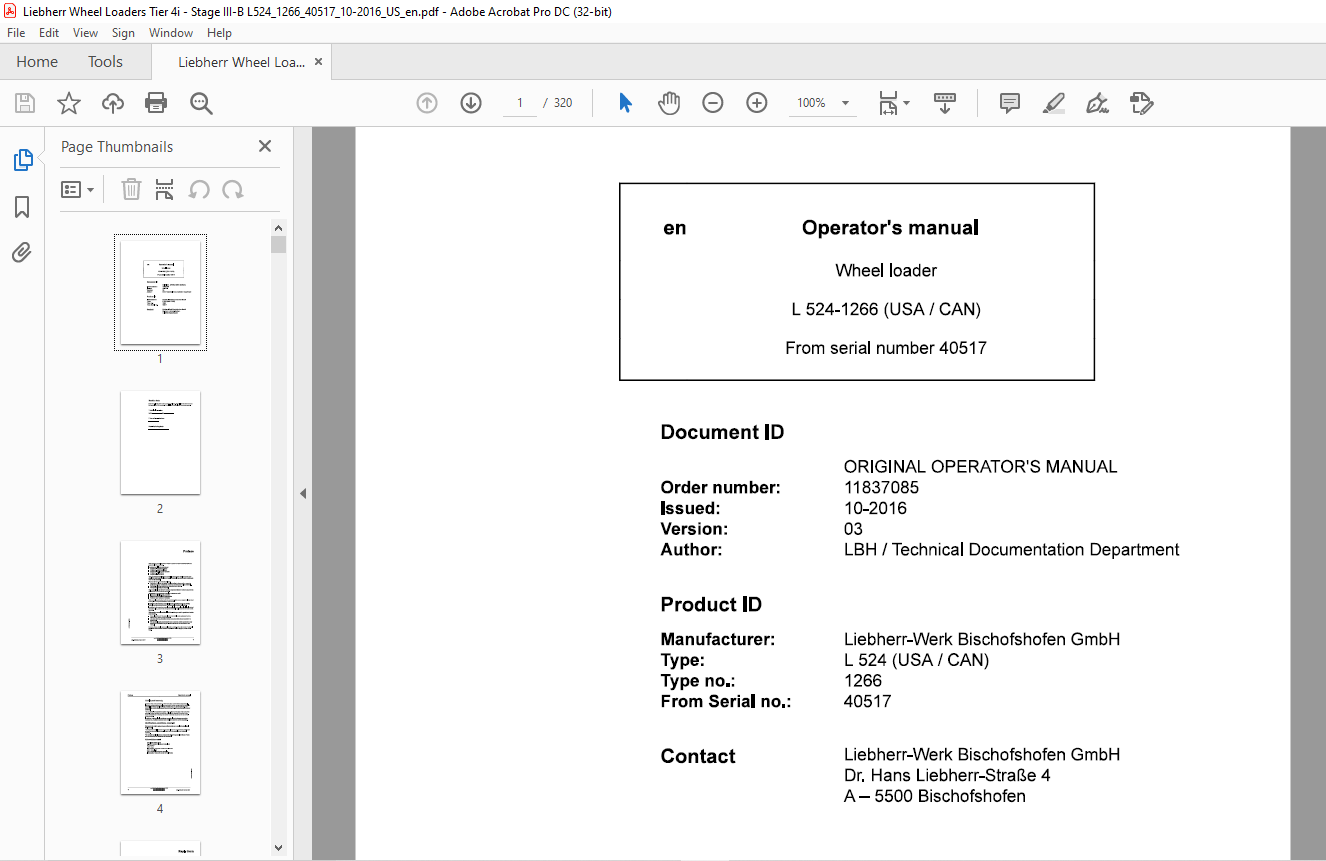Select the Liebherr Wheel Loa... document tab
Viewport: 1326px width, 861px height.
(241, 62)
